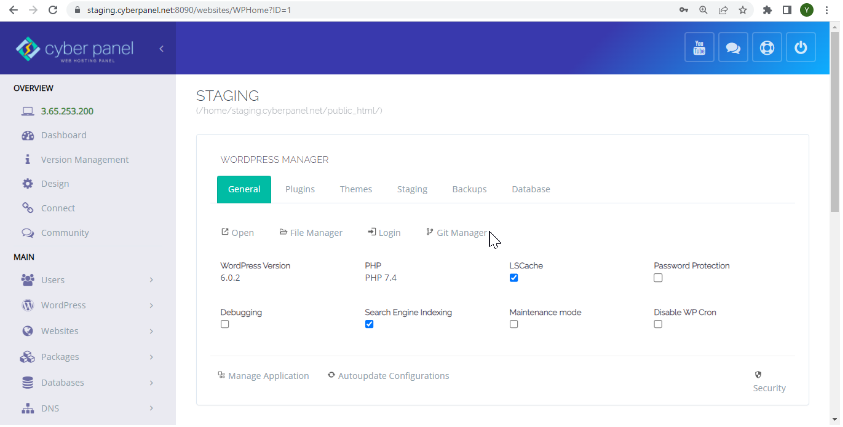Open the chat bubbles icon button
The height and width of the screenshot is (427, 843).
(733, 47)
